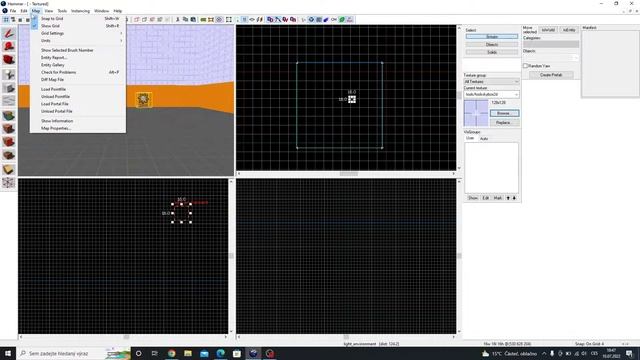Switch to the Auto VisGroups tab
640x360 pixels.
click(484, 139)
